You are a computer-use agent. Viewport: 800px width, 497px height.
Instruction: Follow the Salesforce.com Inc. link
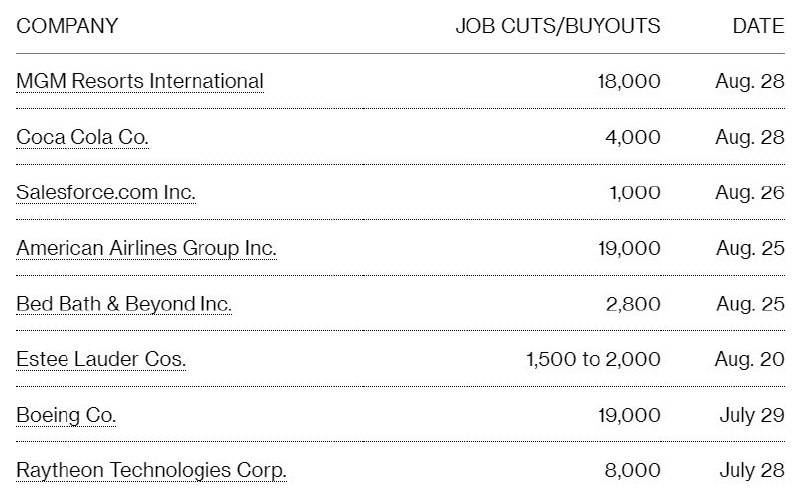coord(106,192)
